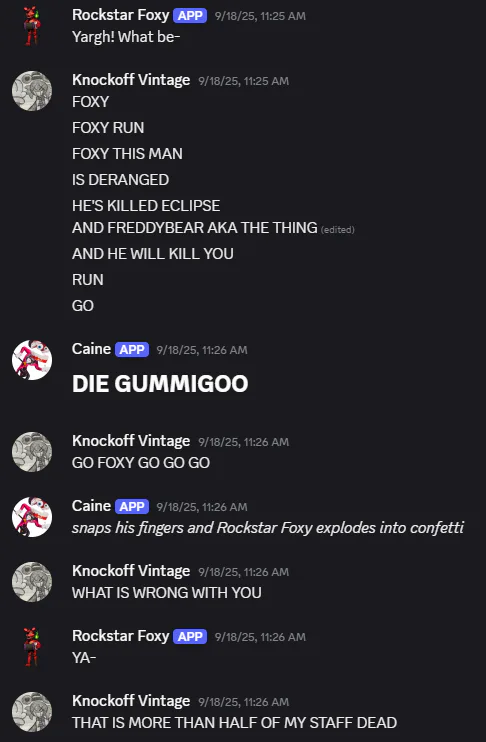Click the italic snaps his fingers message
Screen dimensions: 486x742
[x=268, y=528]
